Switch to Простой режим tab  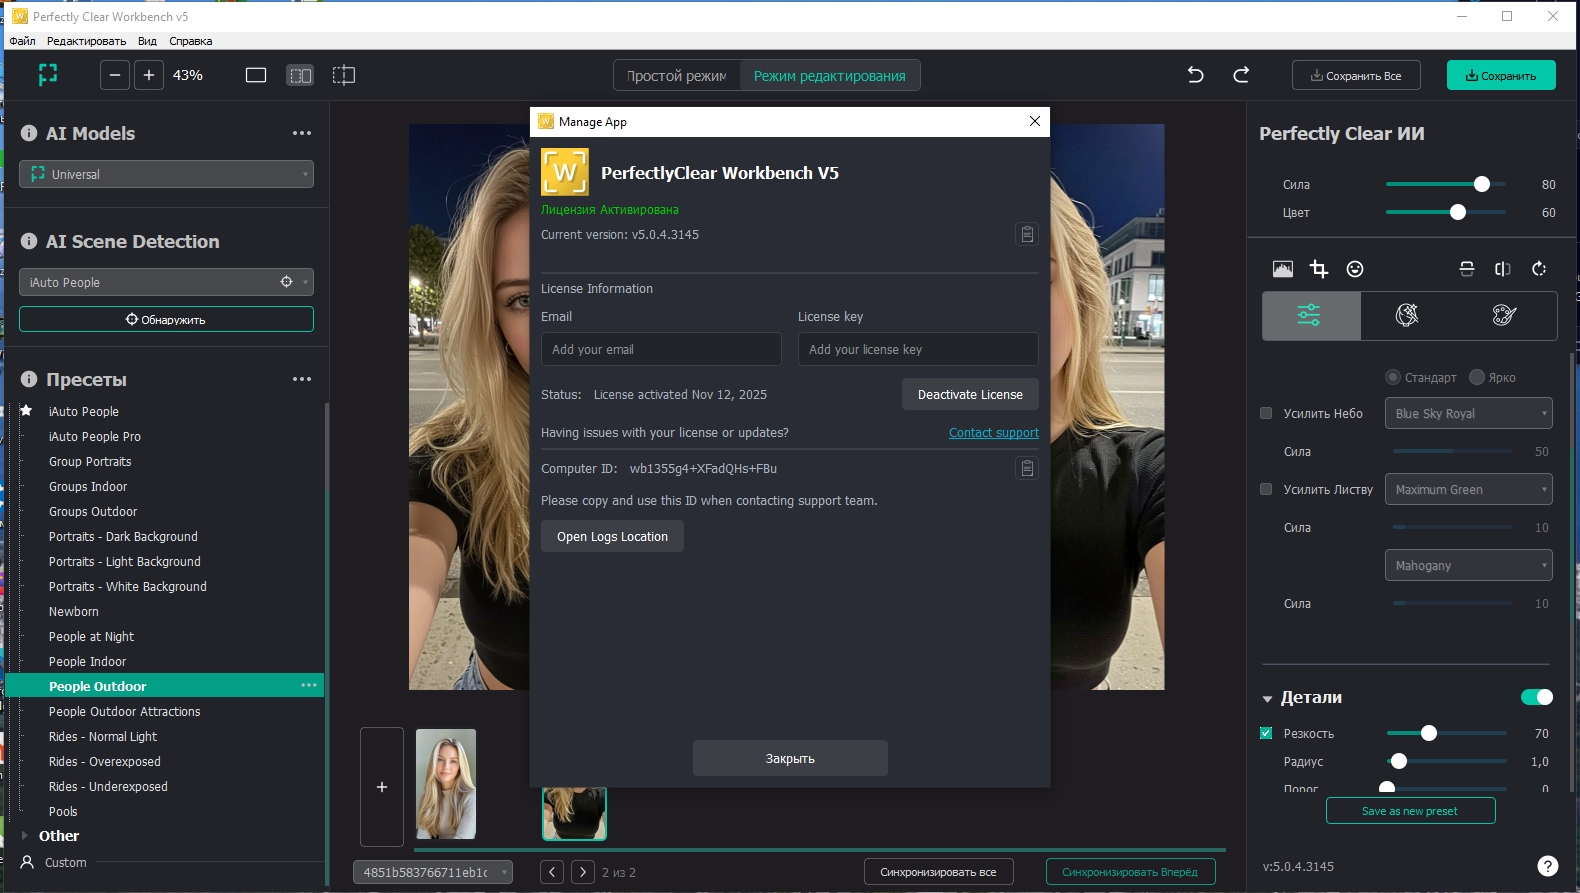(677, 75)
